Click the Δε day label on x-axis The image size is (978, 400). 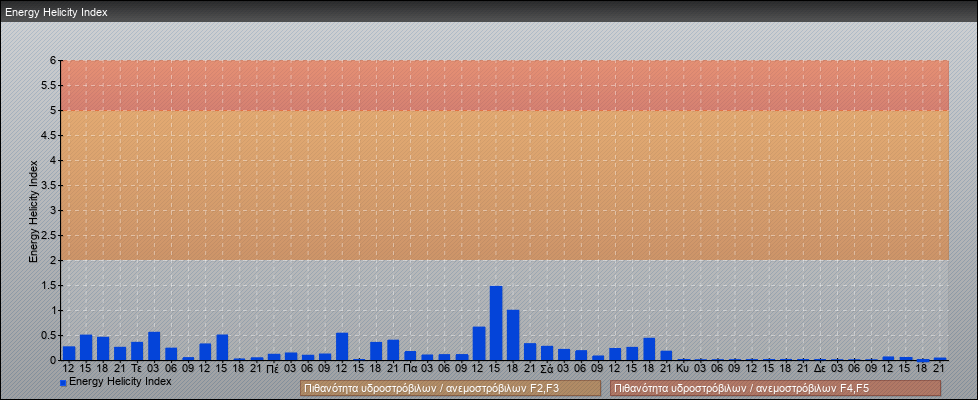click(x=820, y=369)
